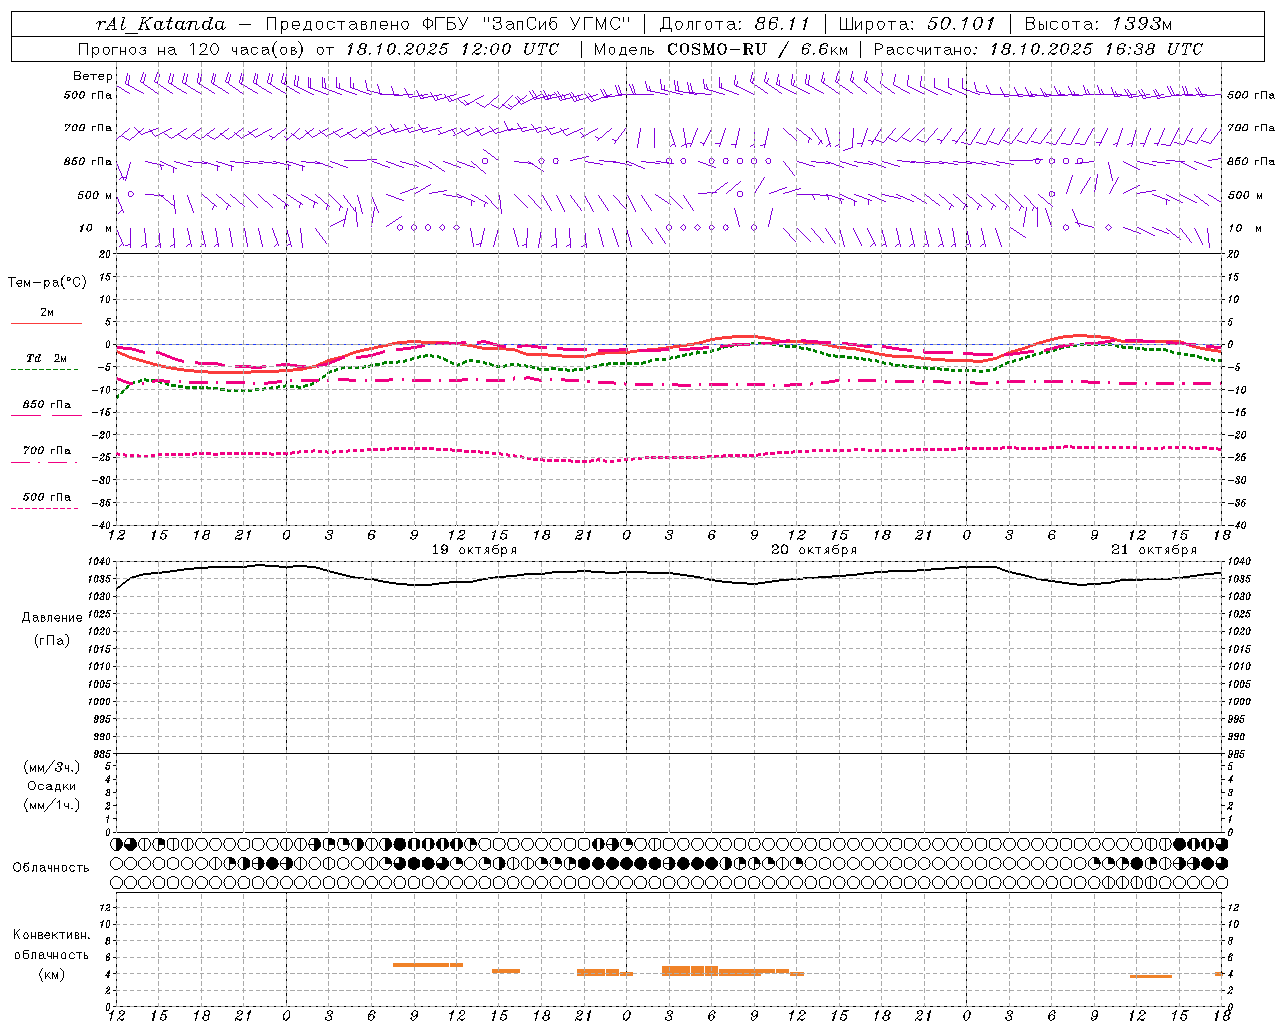Click the Осадки precipitation label
This screenshot has height=1024, width=1280.
pyautogui.click(x=52, y=786)
